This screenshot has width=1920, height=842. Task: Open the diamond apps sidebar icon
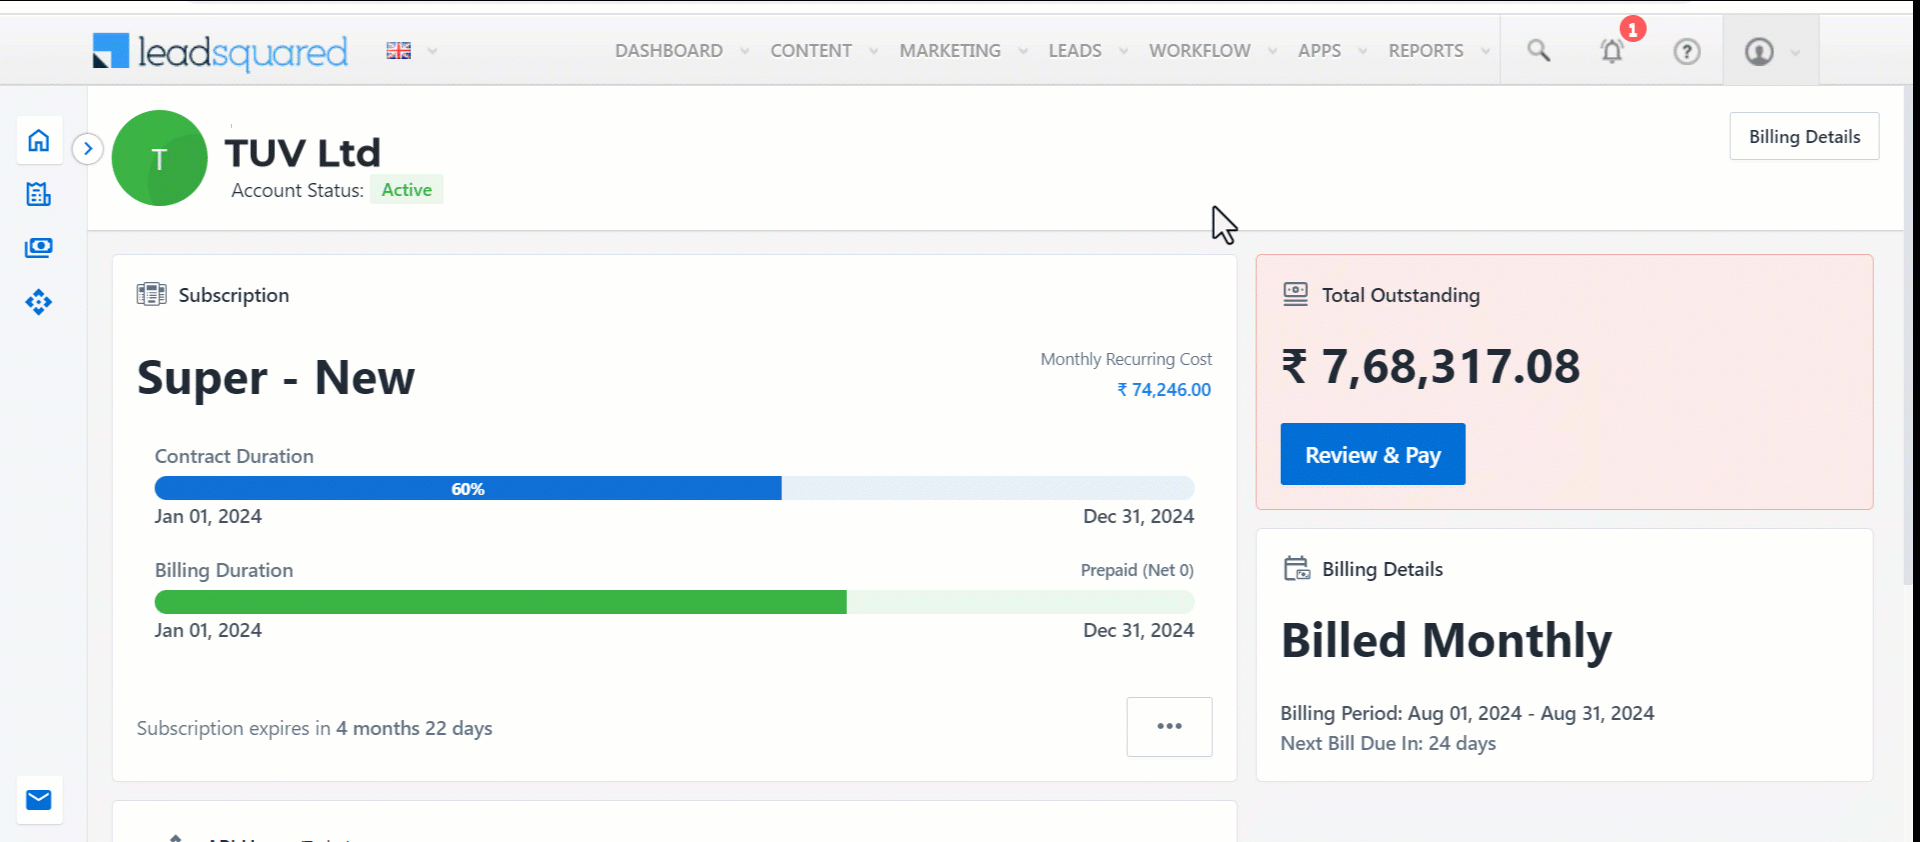(39, 302)
